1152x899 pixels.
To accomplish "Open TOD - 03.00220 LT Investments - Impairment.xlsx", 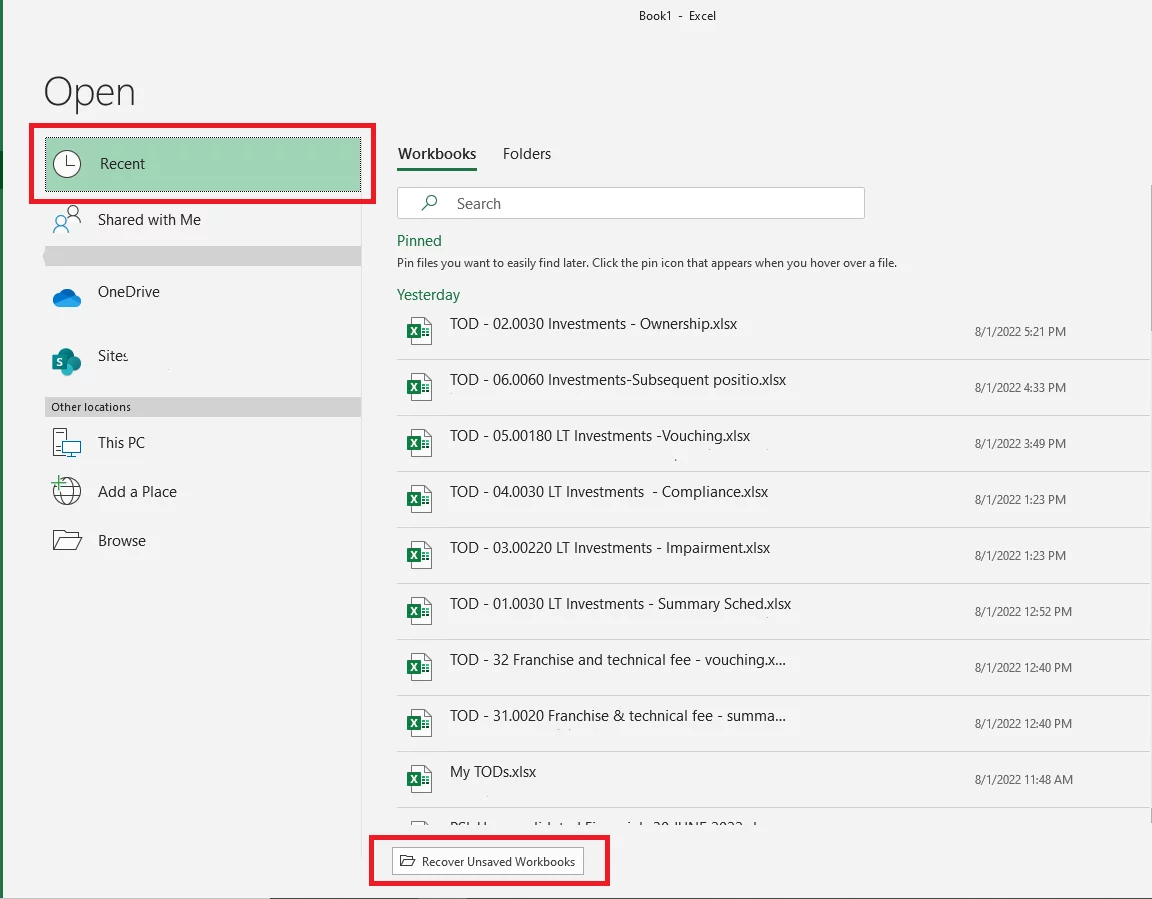I will pos(608,548).
